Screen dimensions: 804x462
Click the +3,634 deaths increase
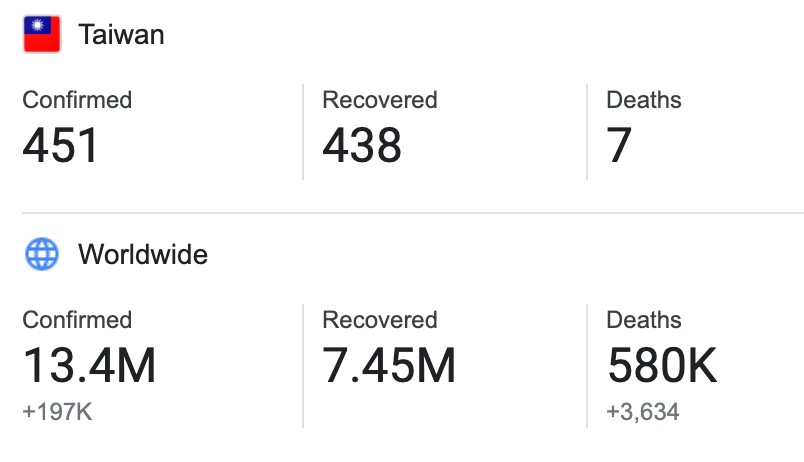[643, 412]
